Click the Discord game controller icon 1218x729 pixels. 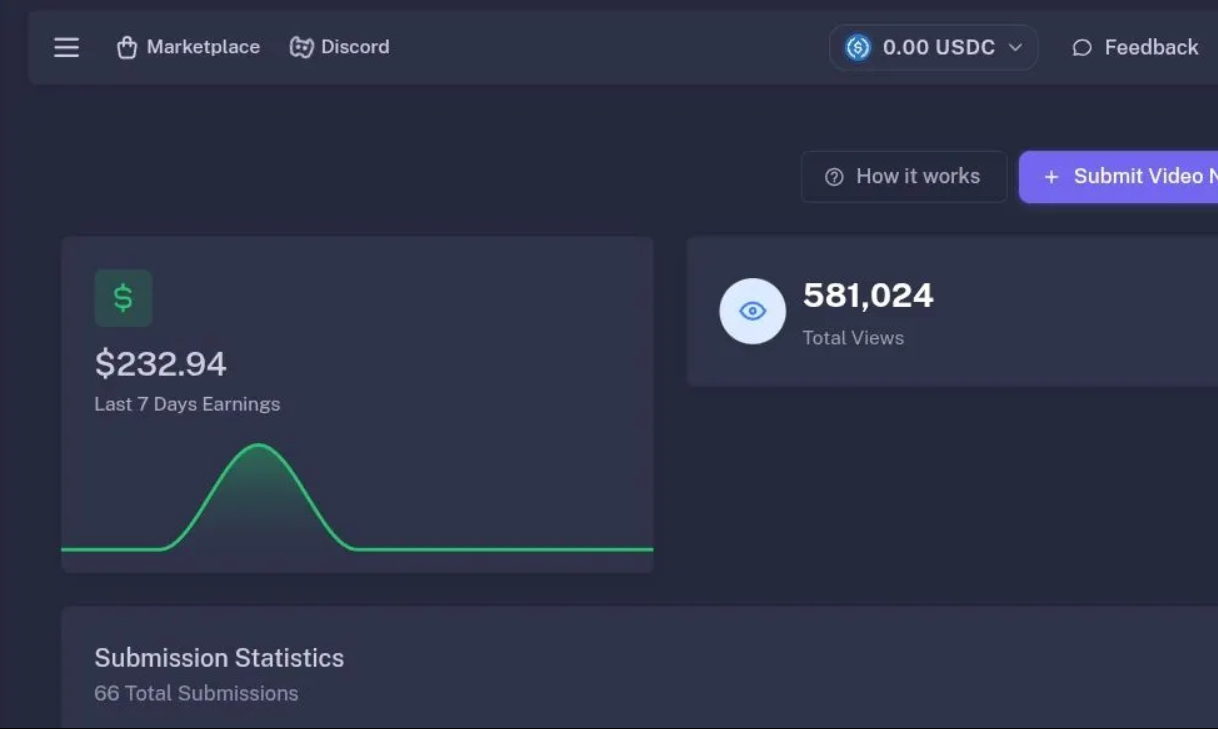[x=299, y=46]
